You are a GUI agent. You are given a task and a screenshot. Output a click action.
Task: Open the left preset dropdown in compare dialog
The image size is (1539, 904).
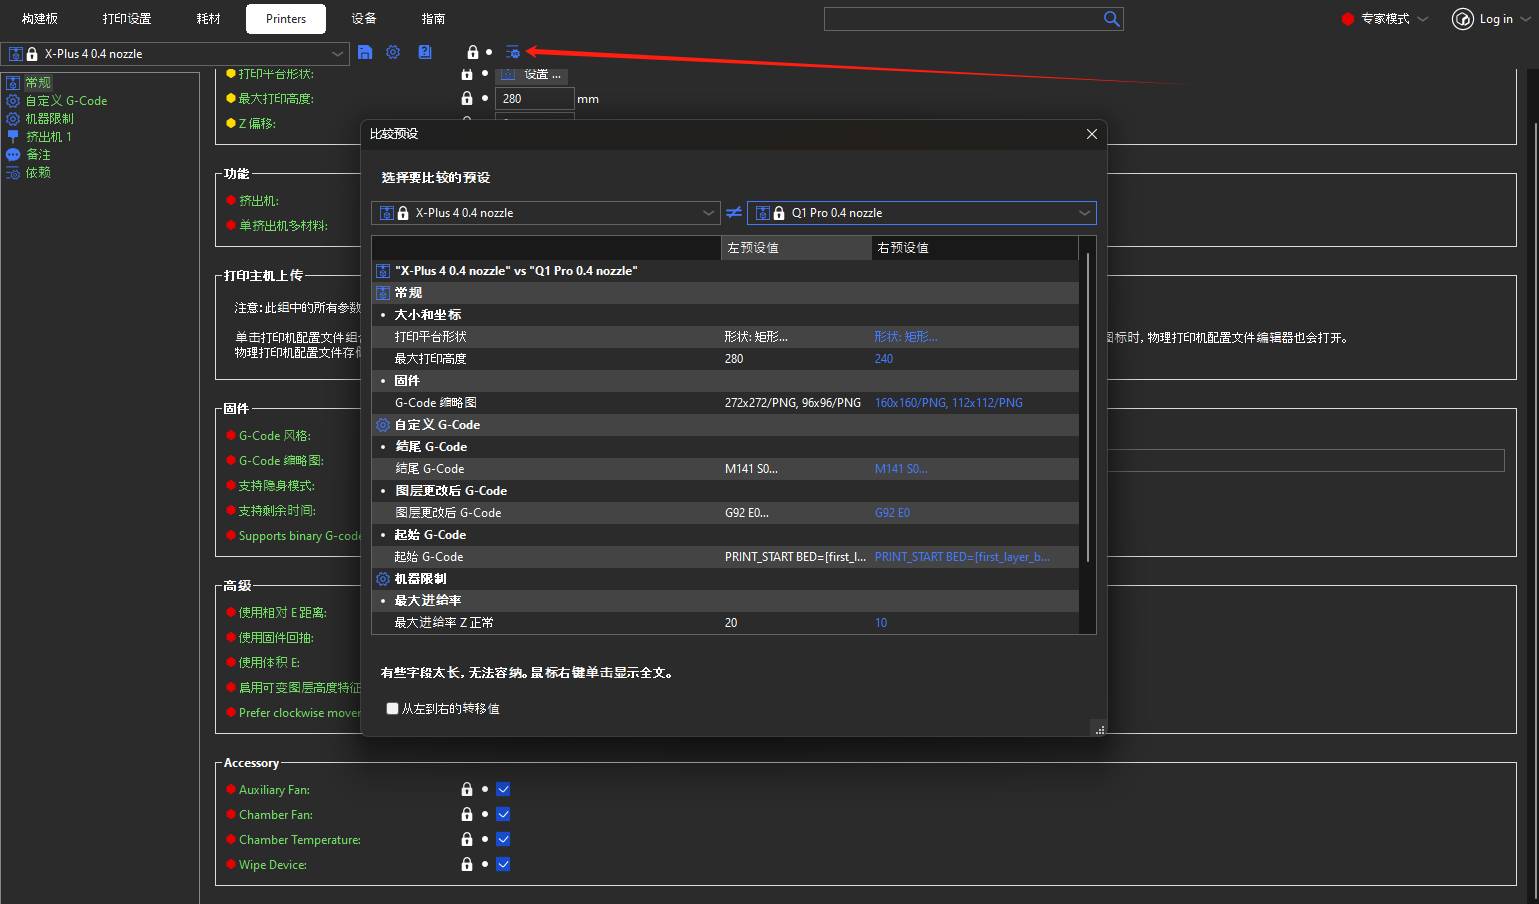tap(545, 213)
